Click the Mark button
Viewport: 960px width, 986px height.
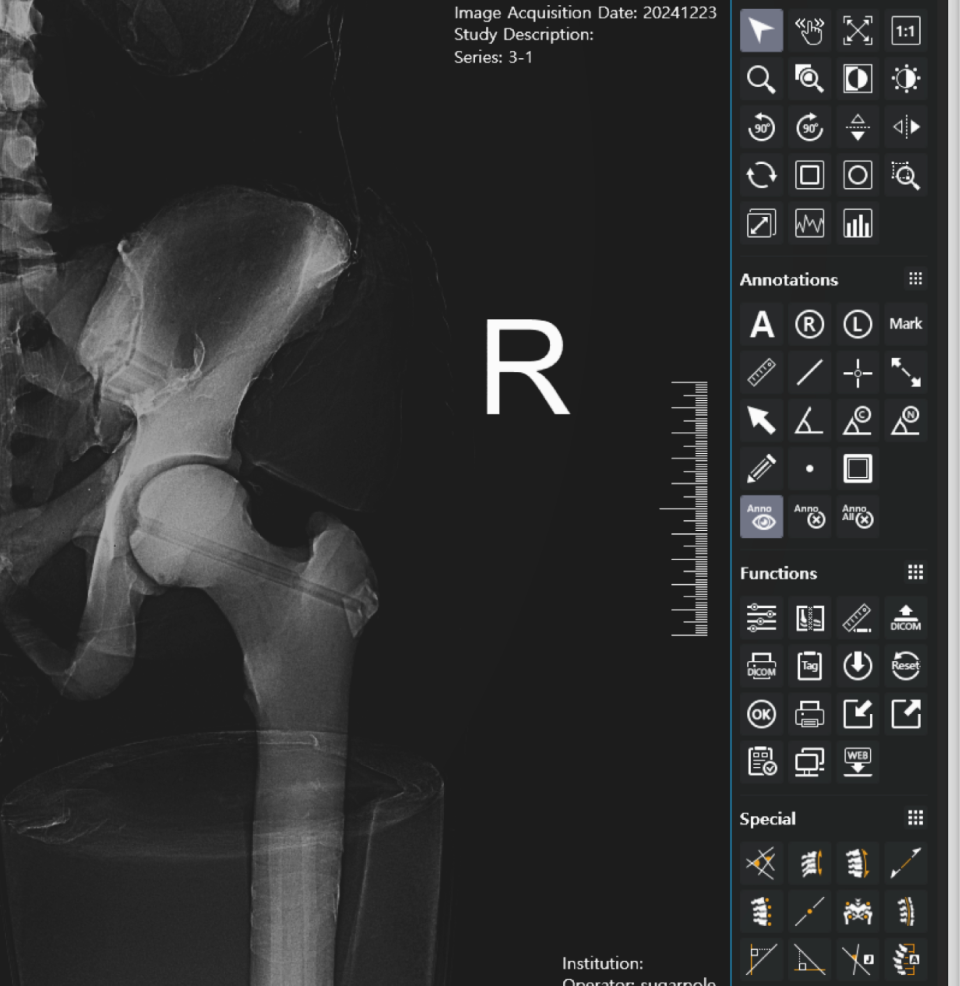(906, 324)
